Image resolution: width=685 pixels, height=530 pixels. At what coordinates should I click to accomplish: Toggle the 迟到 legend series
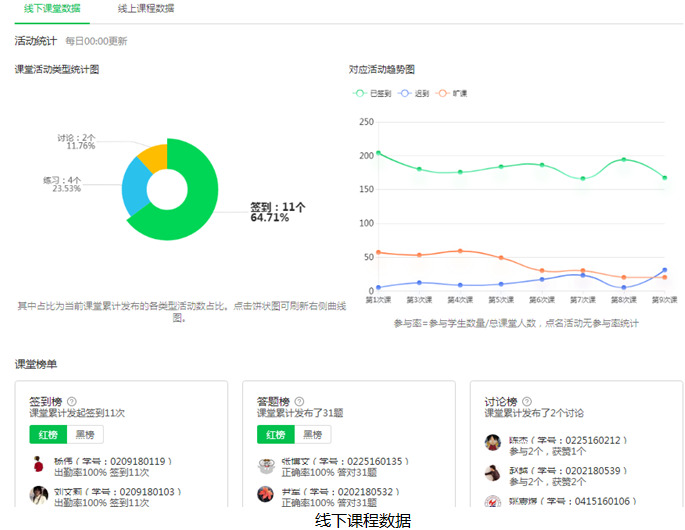pos(416,93)
